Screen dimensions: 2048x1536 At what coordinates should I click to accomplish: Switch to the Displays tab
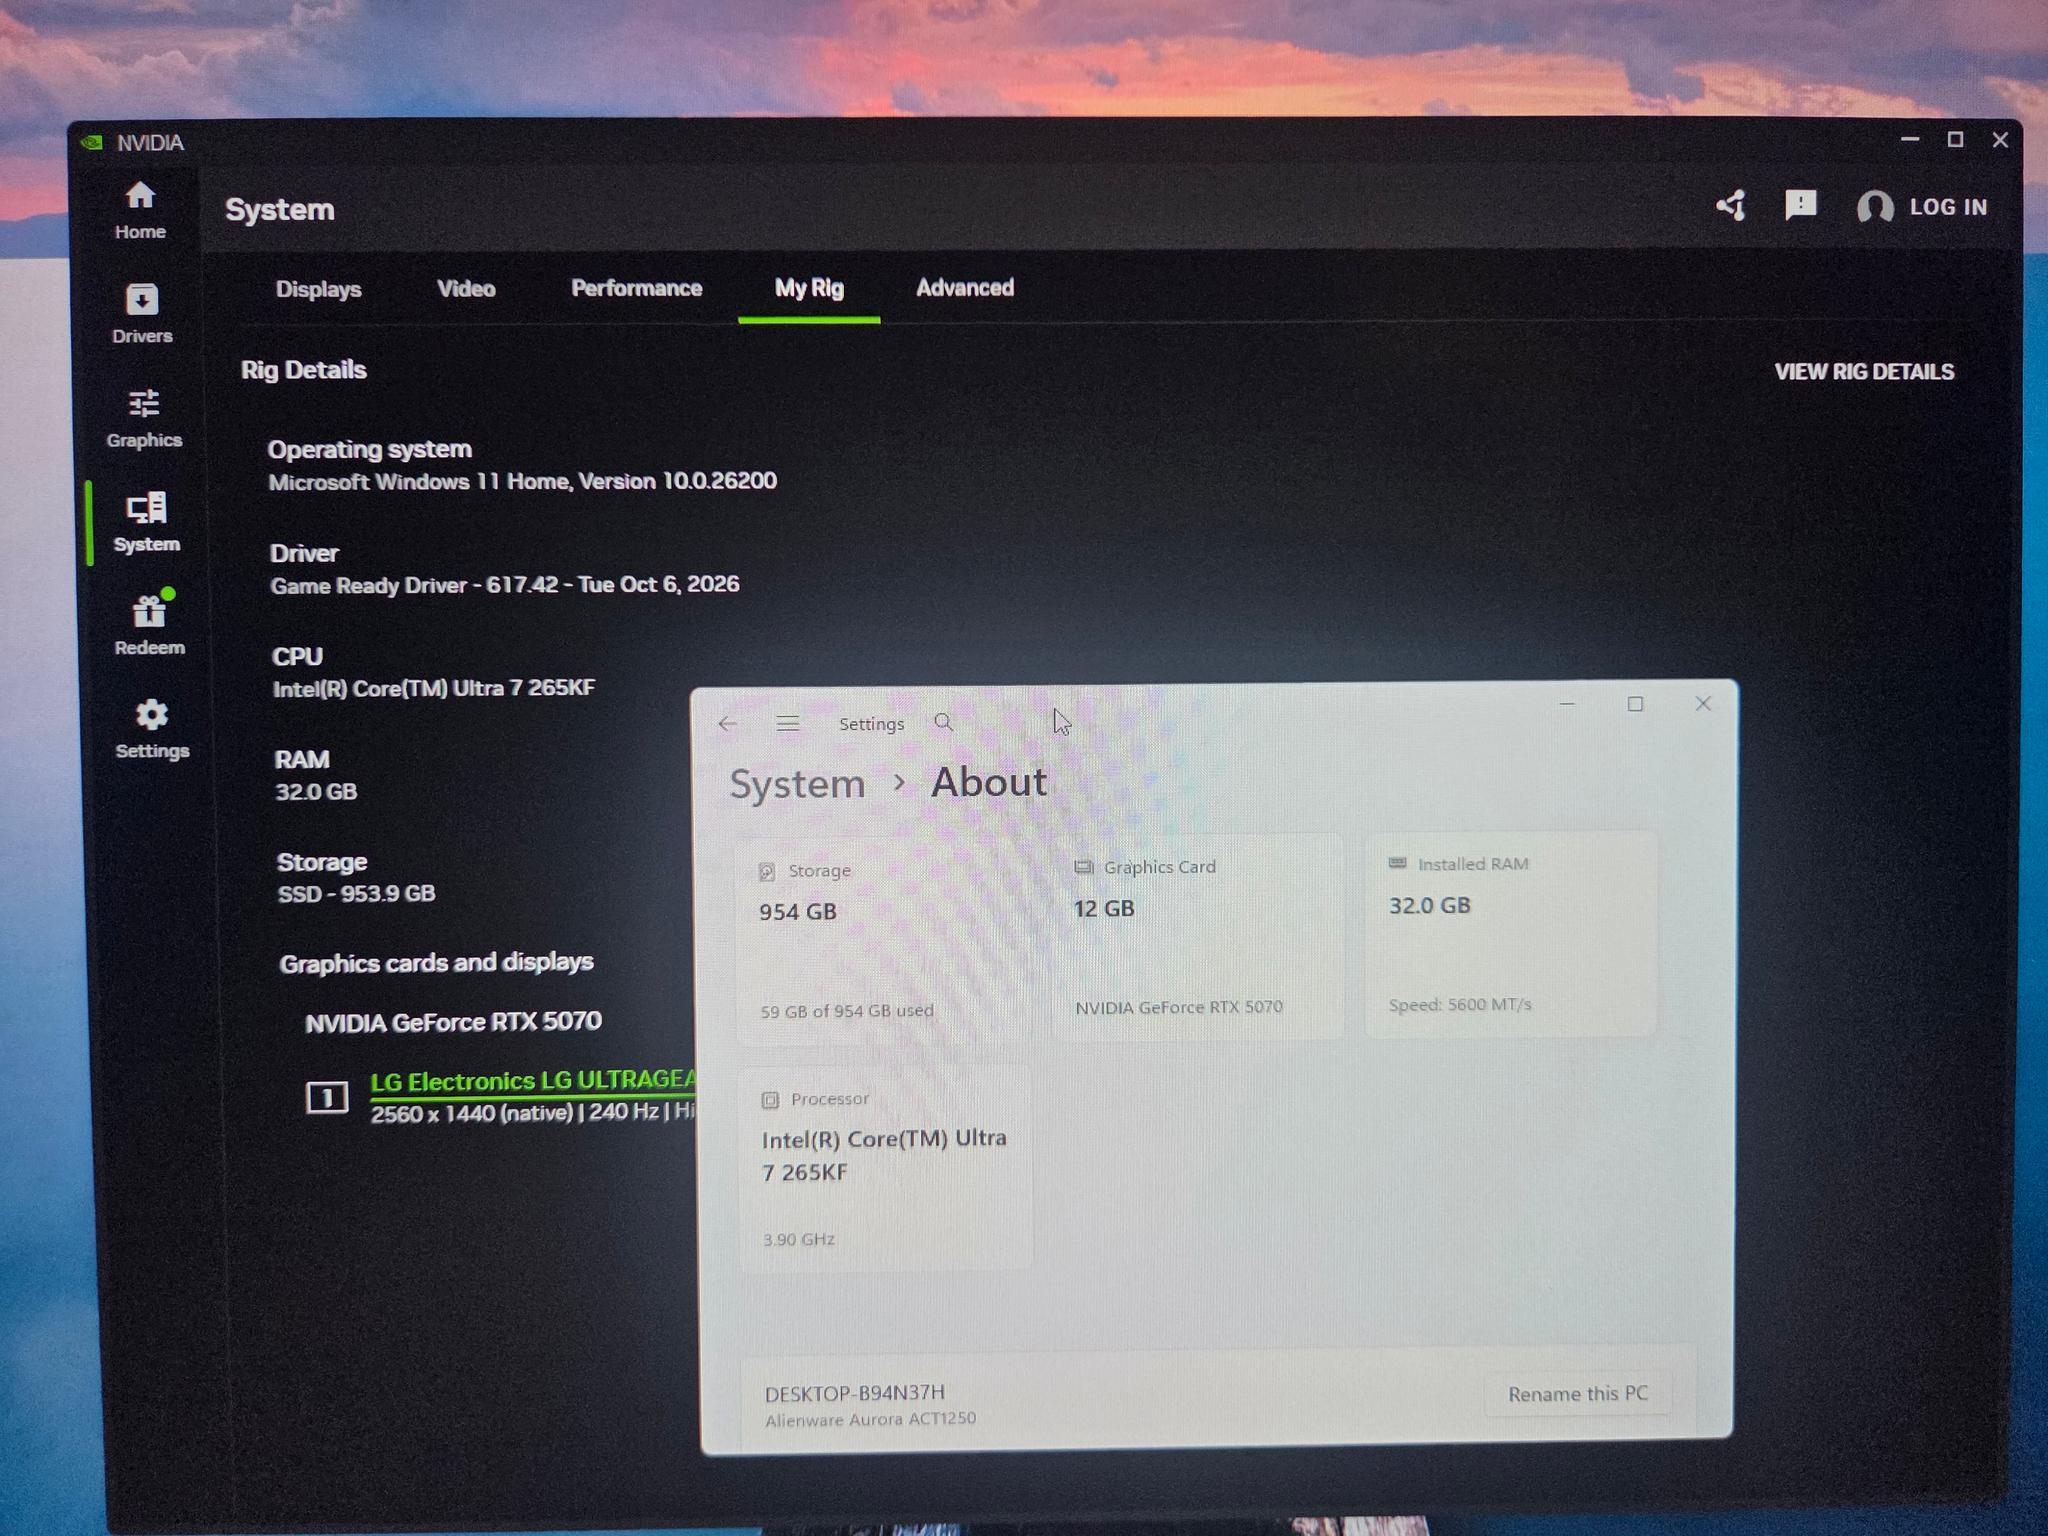pyautogui.click(x=318, y=289)
